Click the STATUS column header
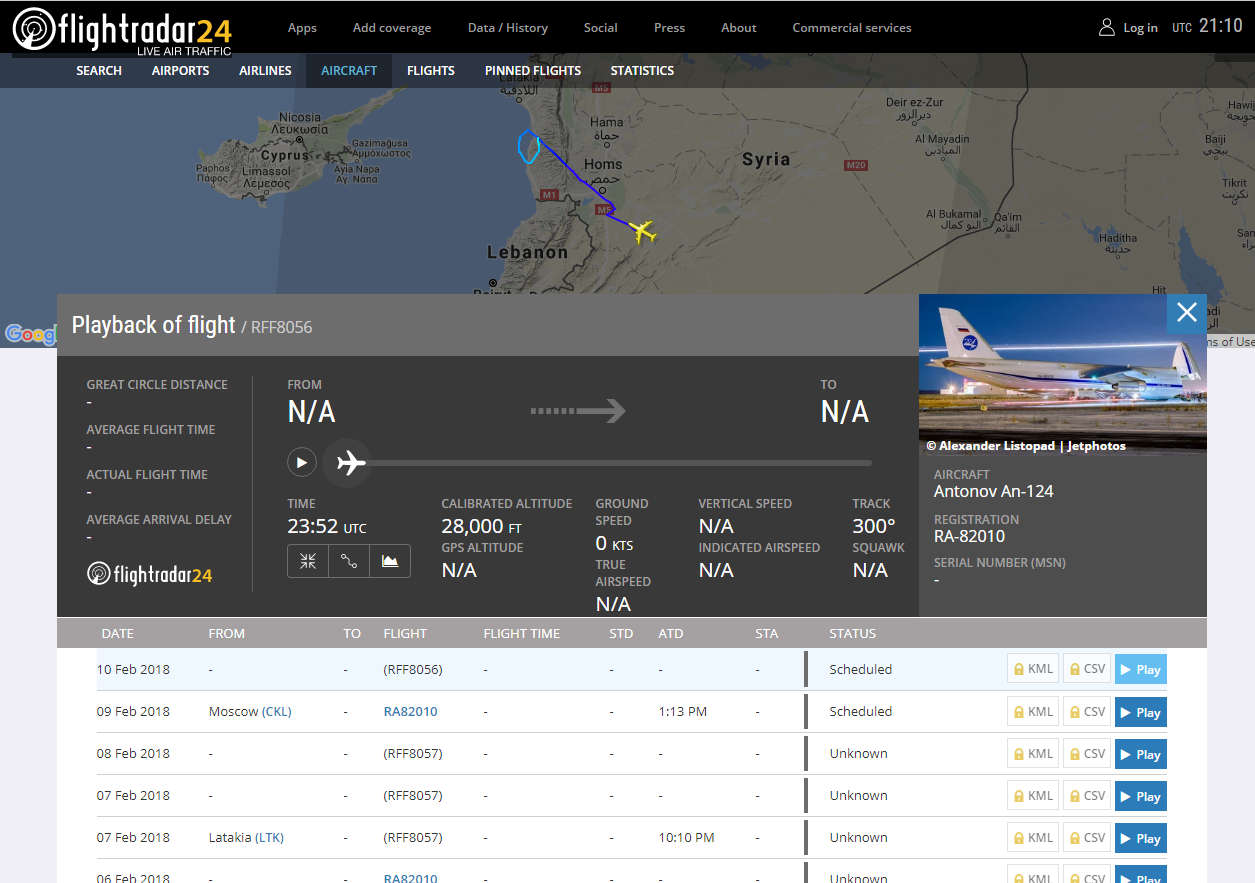 [852, 633]
